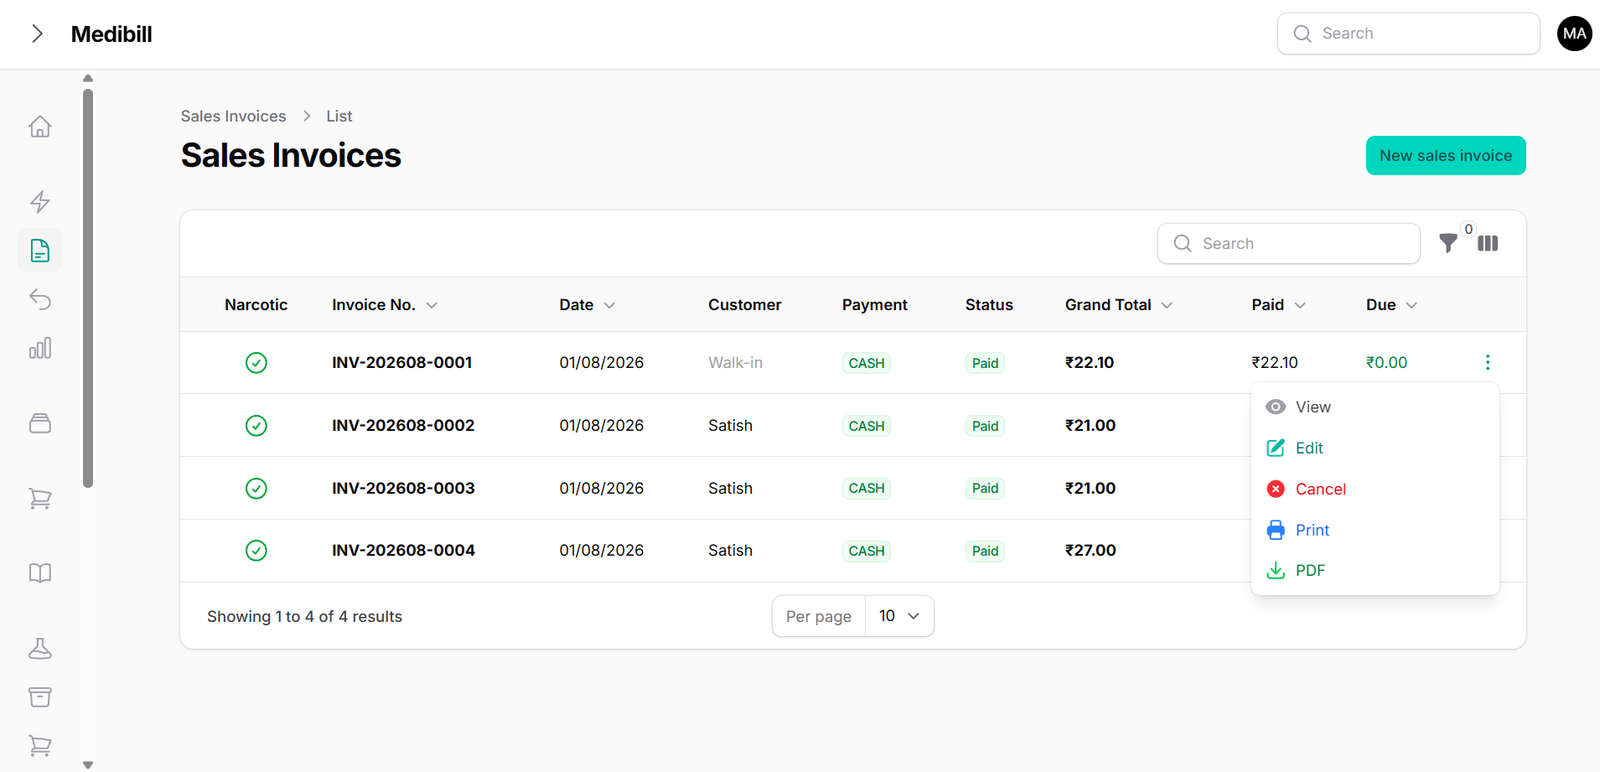Click Paid badge in INV-202608-0003 row
Screen dimensions: 1600x772
pos(985,488)
